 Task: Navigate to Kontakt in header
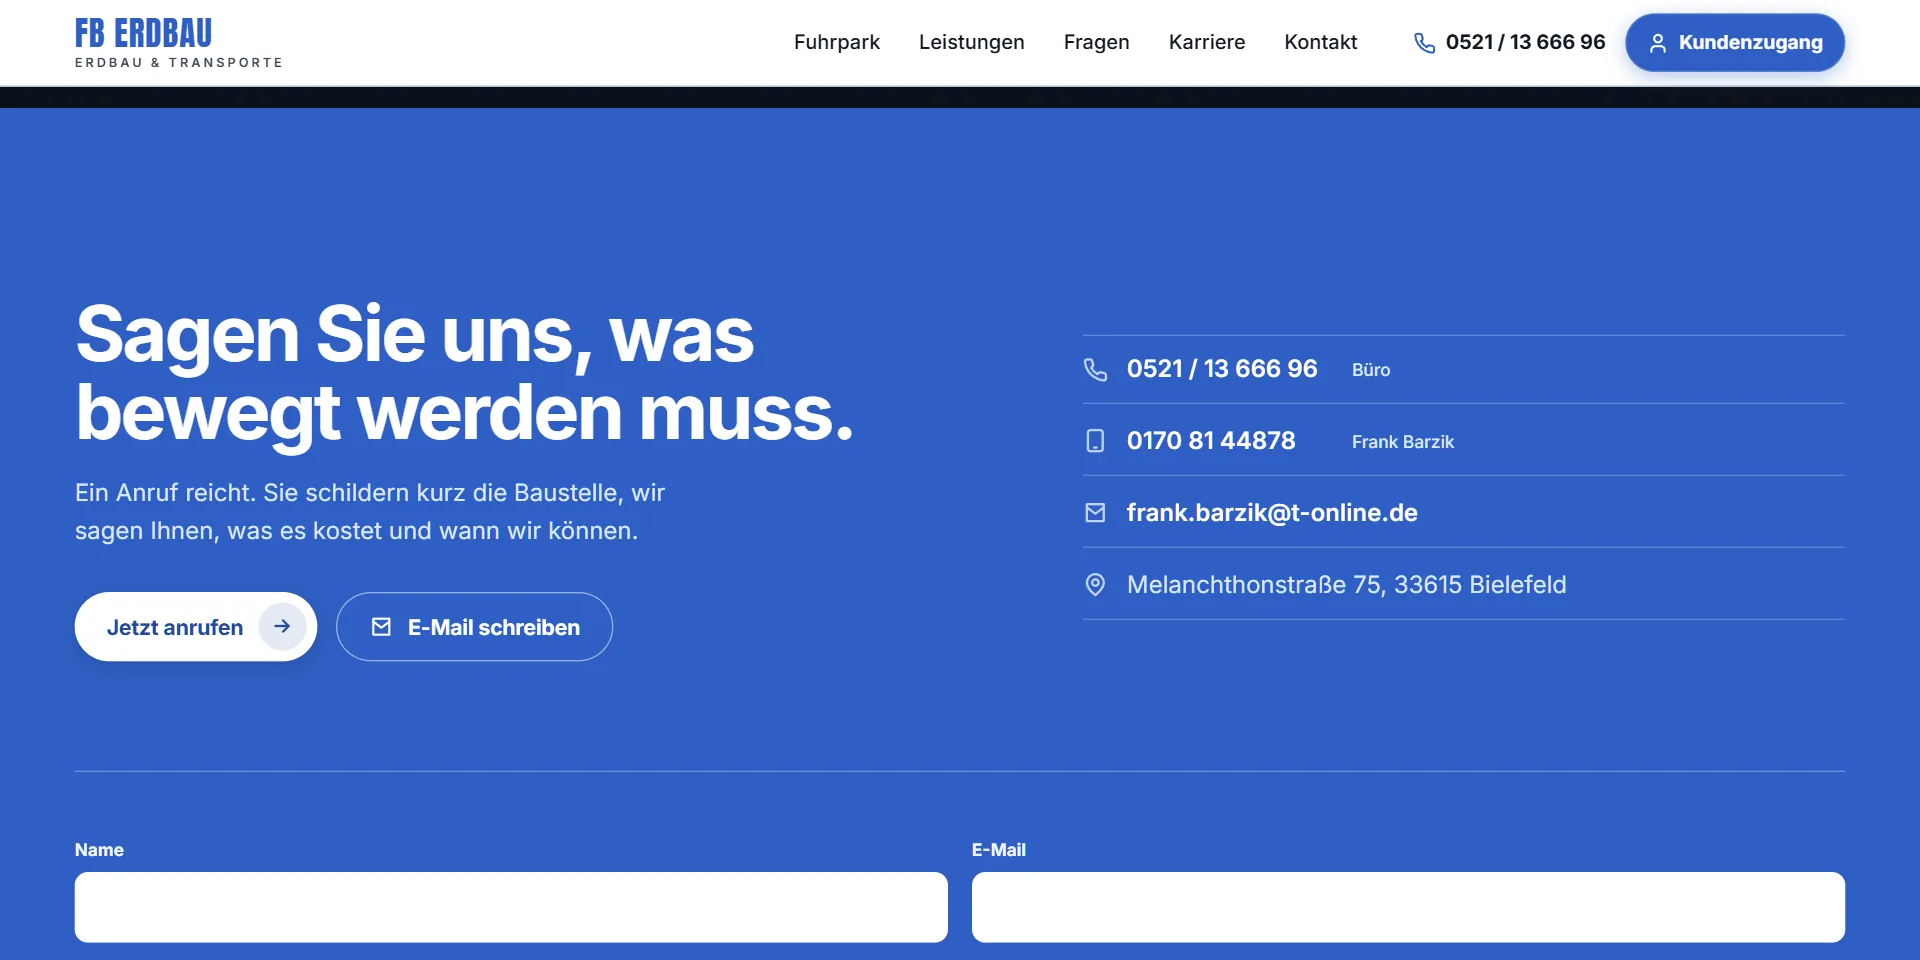[1321, 42]
